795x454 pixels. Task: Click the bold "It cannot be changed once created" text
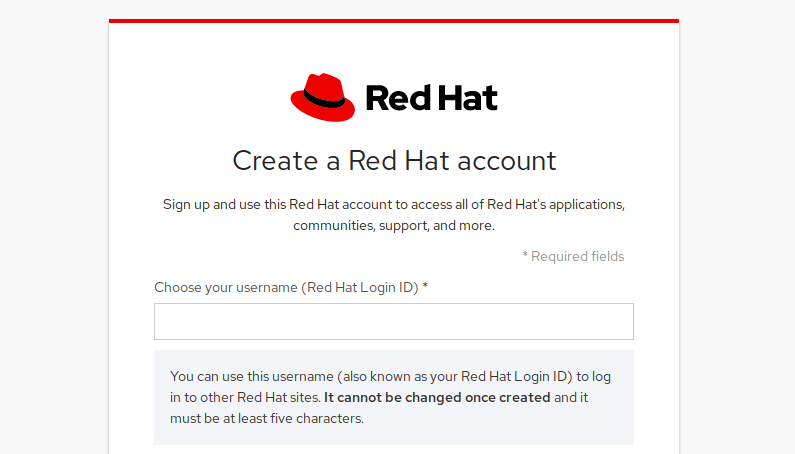pyautogui.click(x=437, y=397)
